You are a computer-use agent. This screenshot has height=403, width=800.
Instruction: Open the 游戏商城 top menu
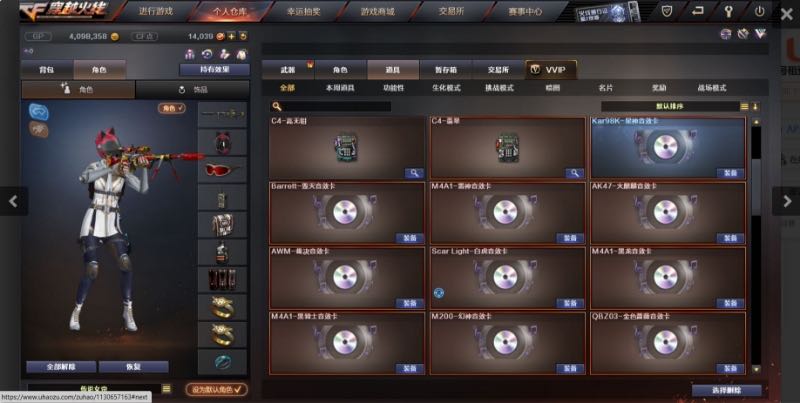click(378, 11)
